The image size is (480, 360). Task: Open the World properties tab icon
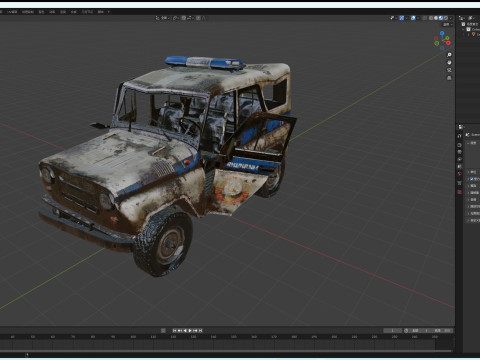tap(459, 173)
